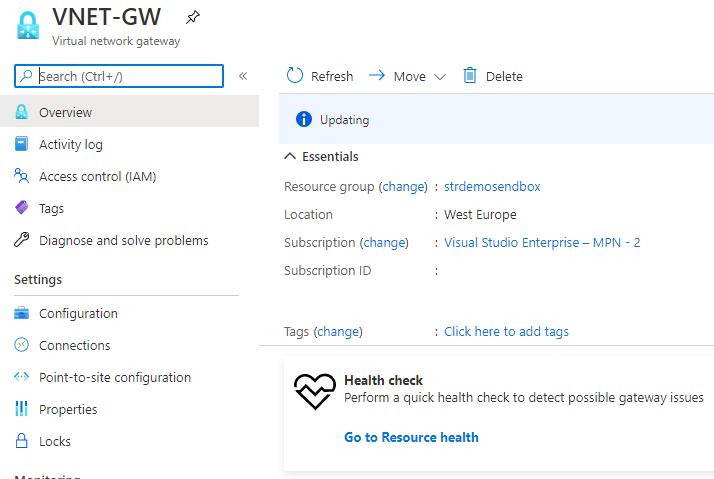The image size is (714, 479).
Task: Open Visual Studio Enterprise – MPN - 2 subscription
Action: click(x=542, y=243)
